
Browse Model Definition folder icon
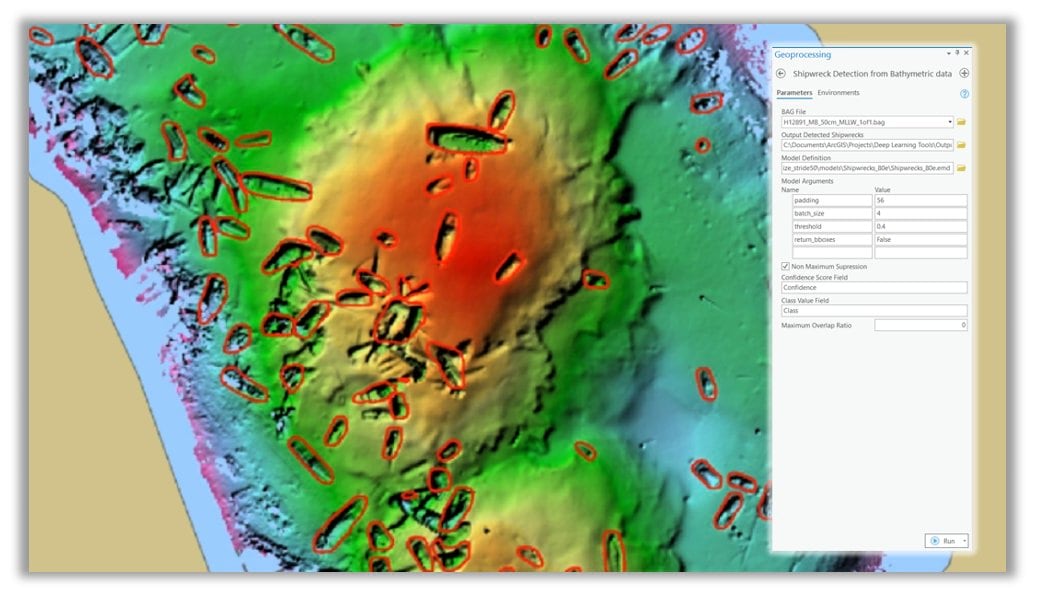(x=961, y=168)
